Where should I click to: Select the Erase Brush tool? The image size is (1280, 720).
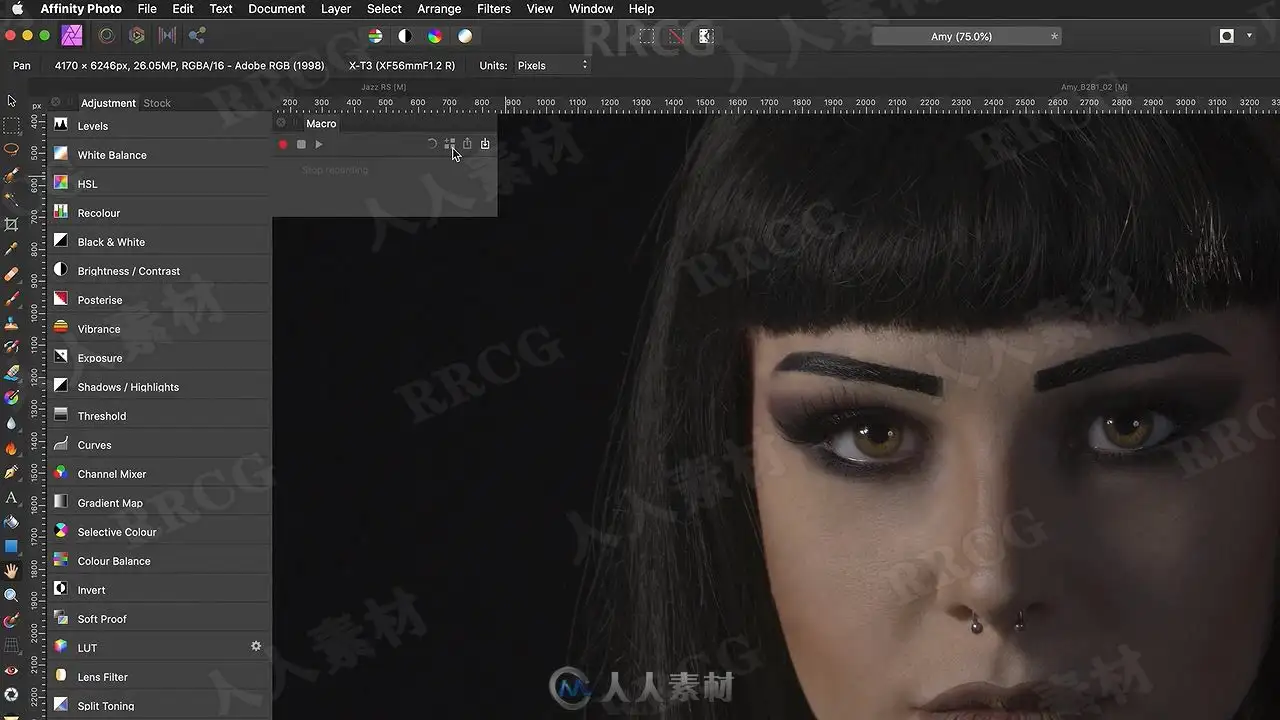pyautogui.click(x=11, y=372)
